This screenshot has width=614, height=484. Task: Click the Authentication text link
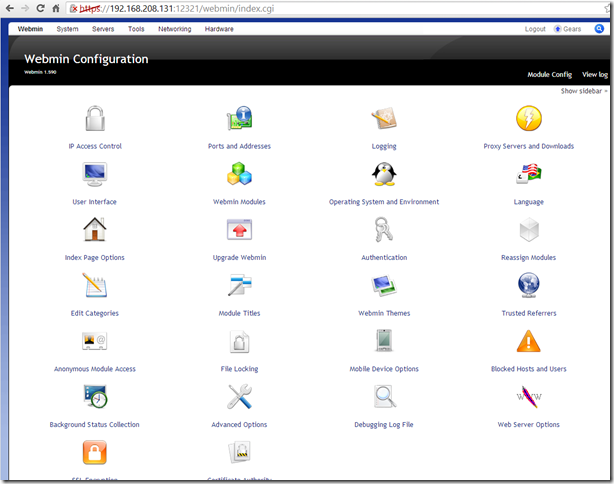click(x=384, y=257)
